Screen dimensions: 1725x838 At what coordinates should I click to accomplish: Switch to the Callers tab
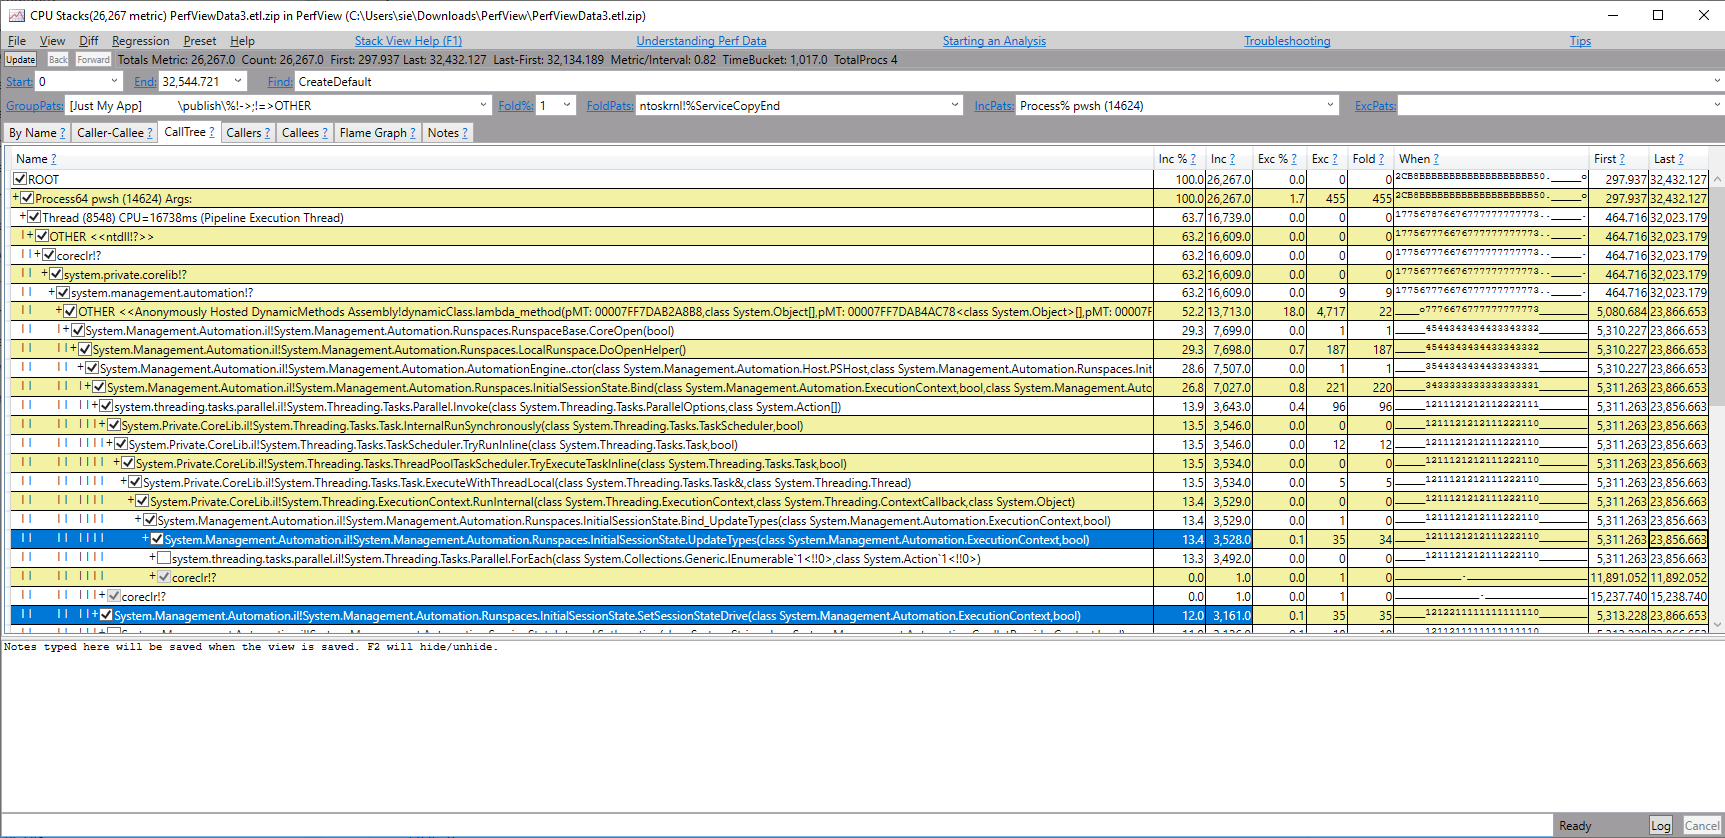click(x=248, y=132)
